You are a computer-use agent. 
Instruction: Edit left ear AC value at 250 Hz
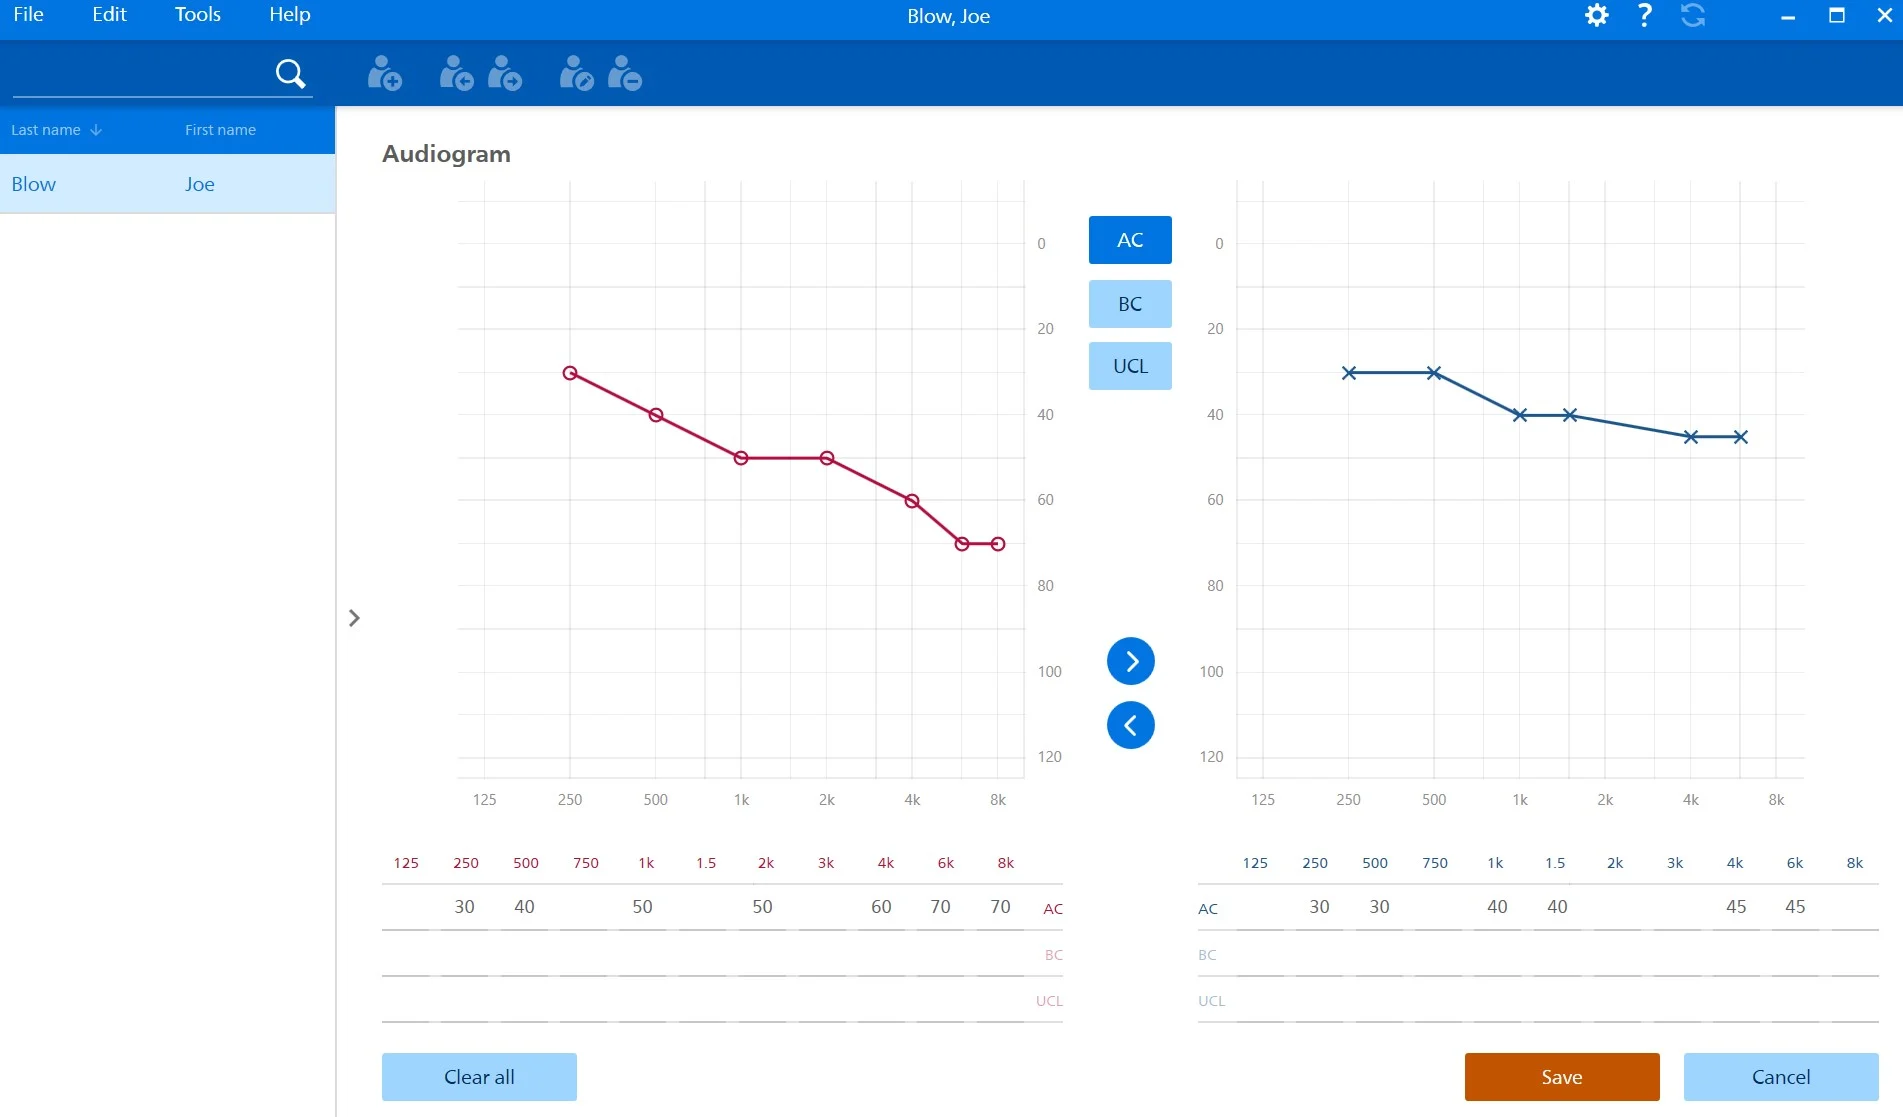pyautogui.click(x=1319, y=907)
